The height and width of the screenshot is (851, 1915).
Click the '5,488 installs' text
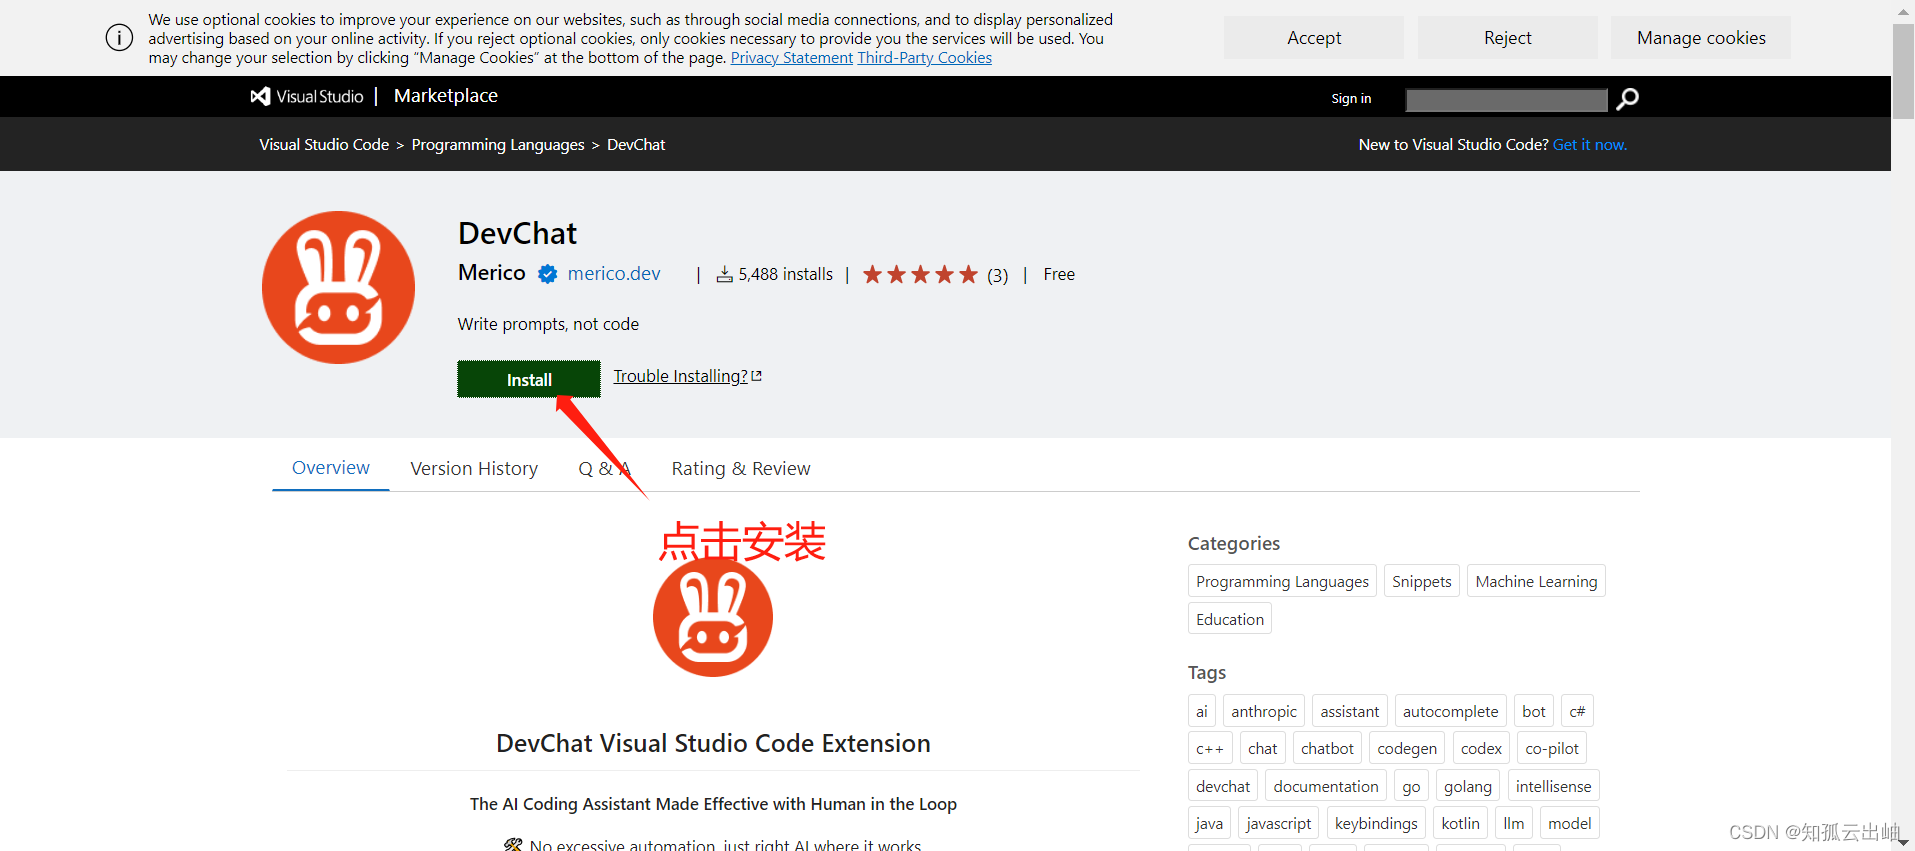click(785, 274)
